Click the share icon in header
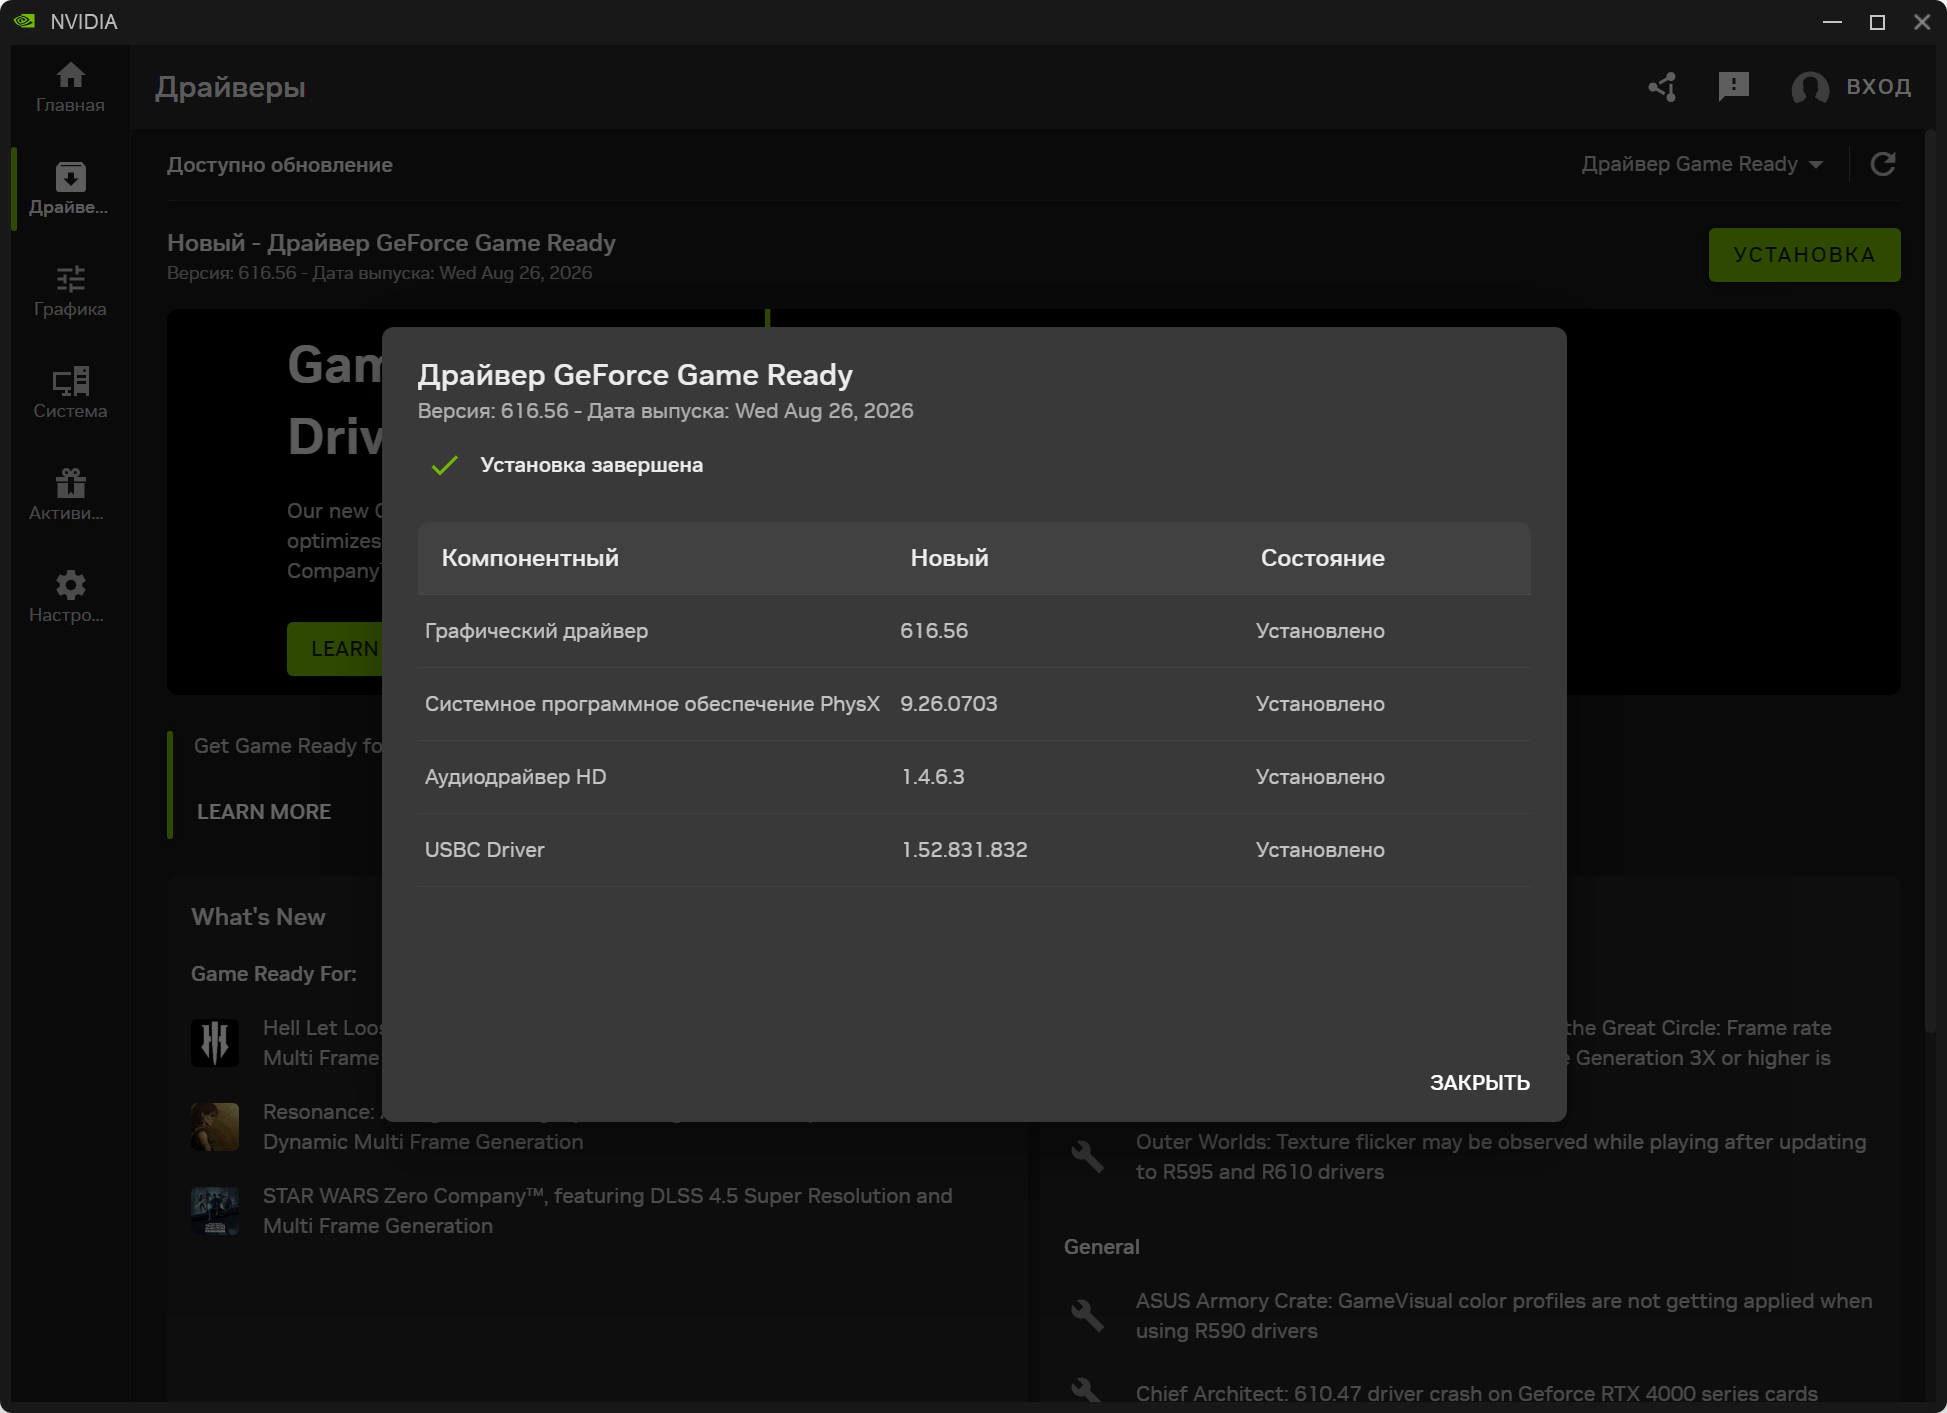 point(1663,87)
